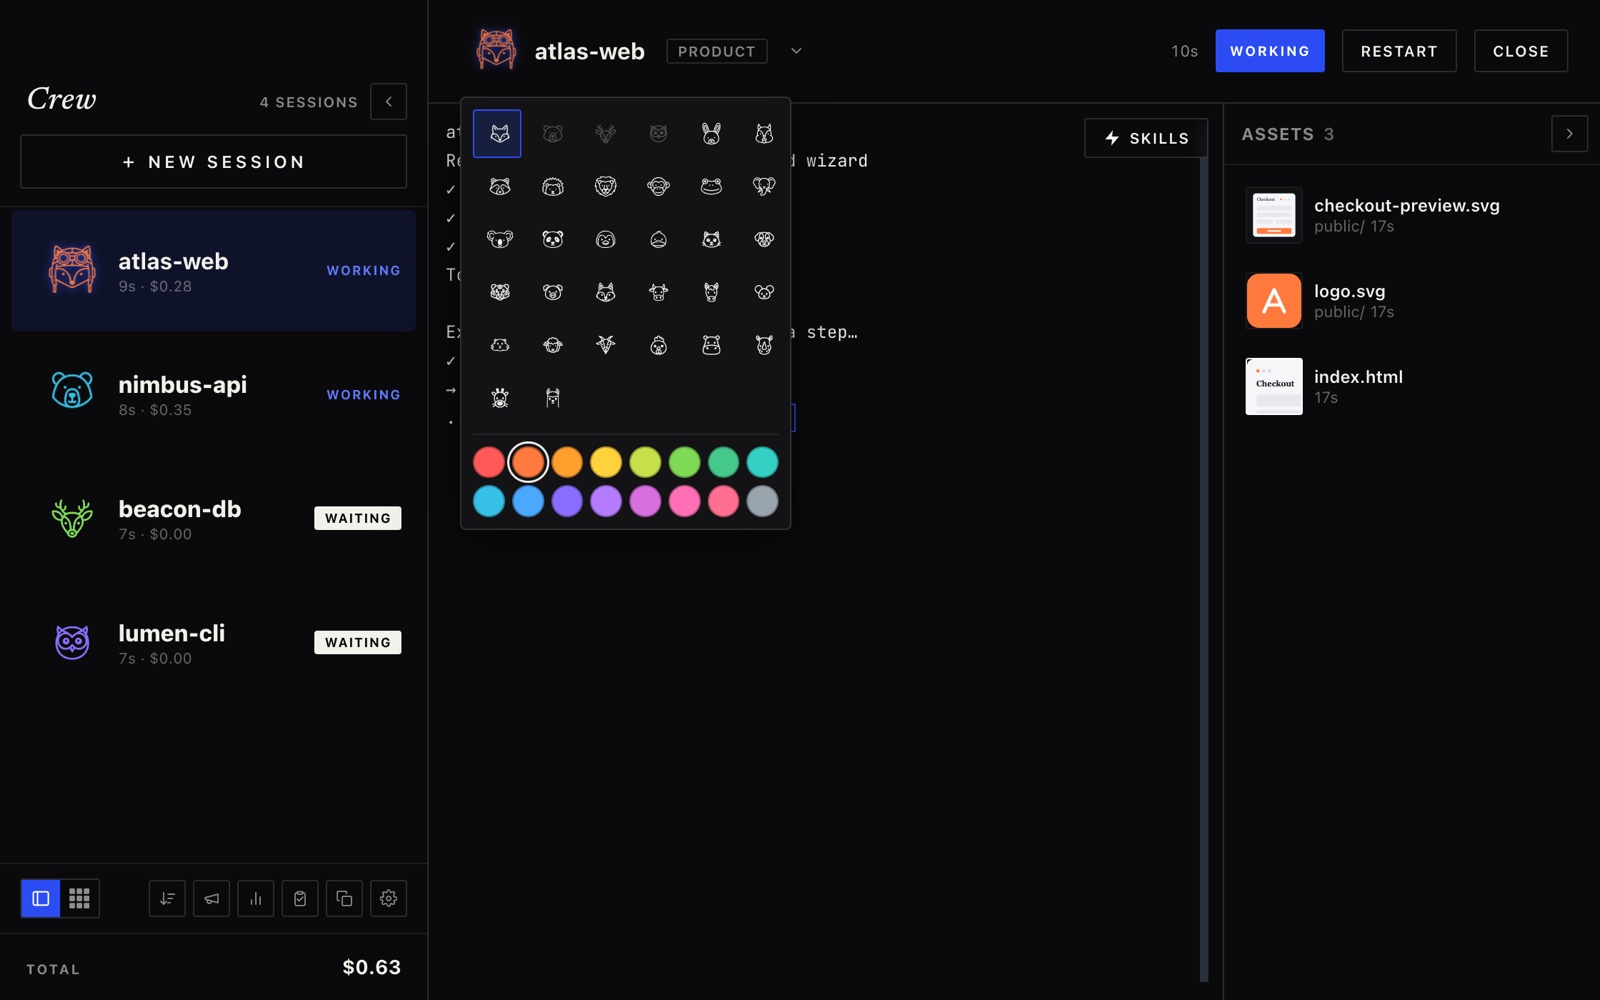The image size is (1600, 1000).
Task: Collapse the Crew sidebar with chevron
Action: coord(389,102)
